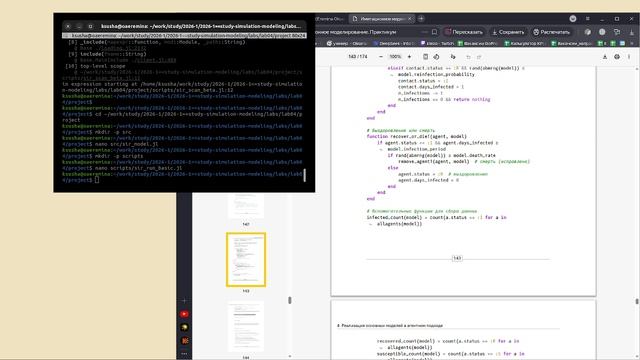Viewport: 640px width, 360px height.
Task: Switch to the first background browser tab
Action: click(329, 19)
